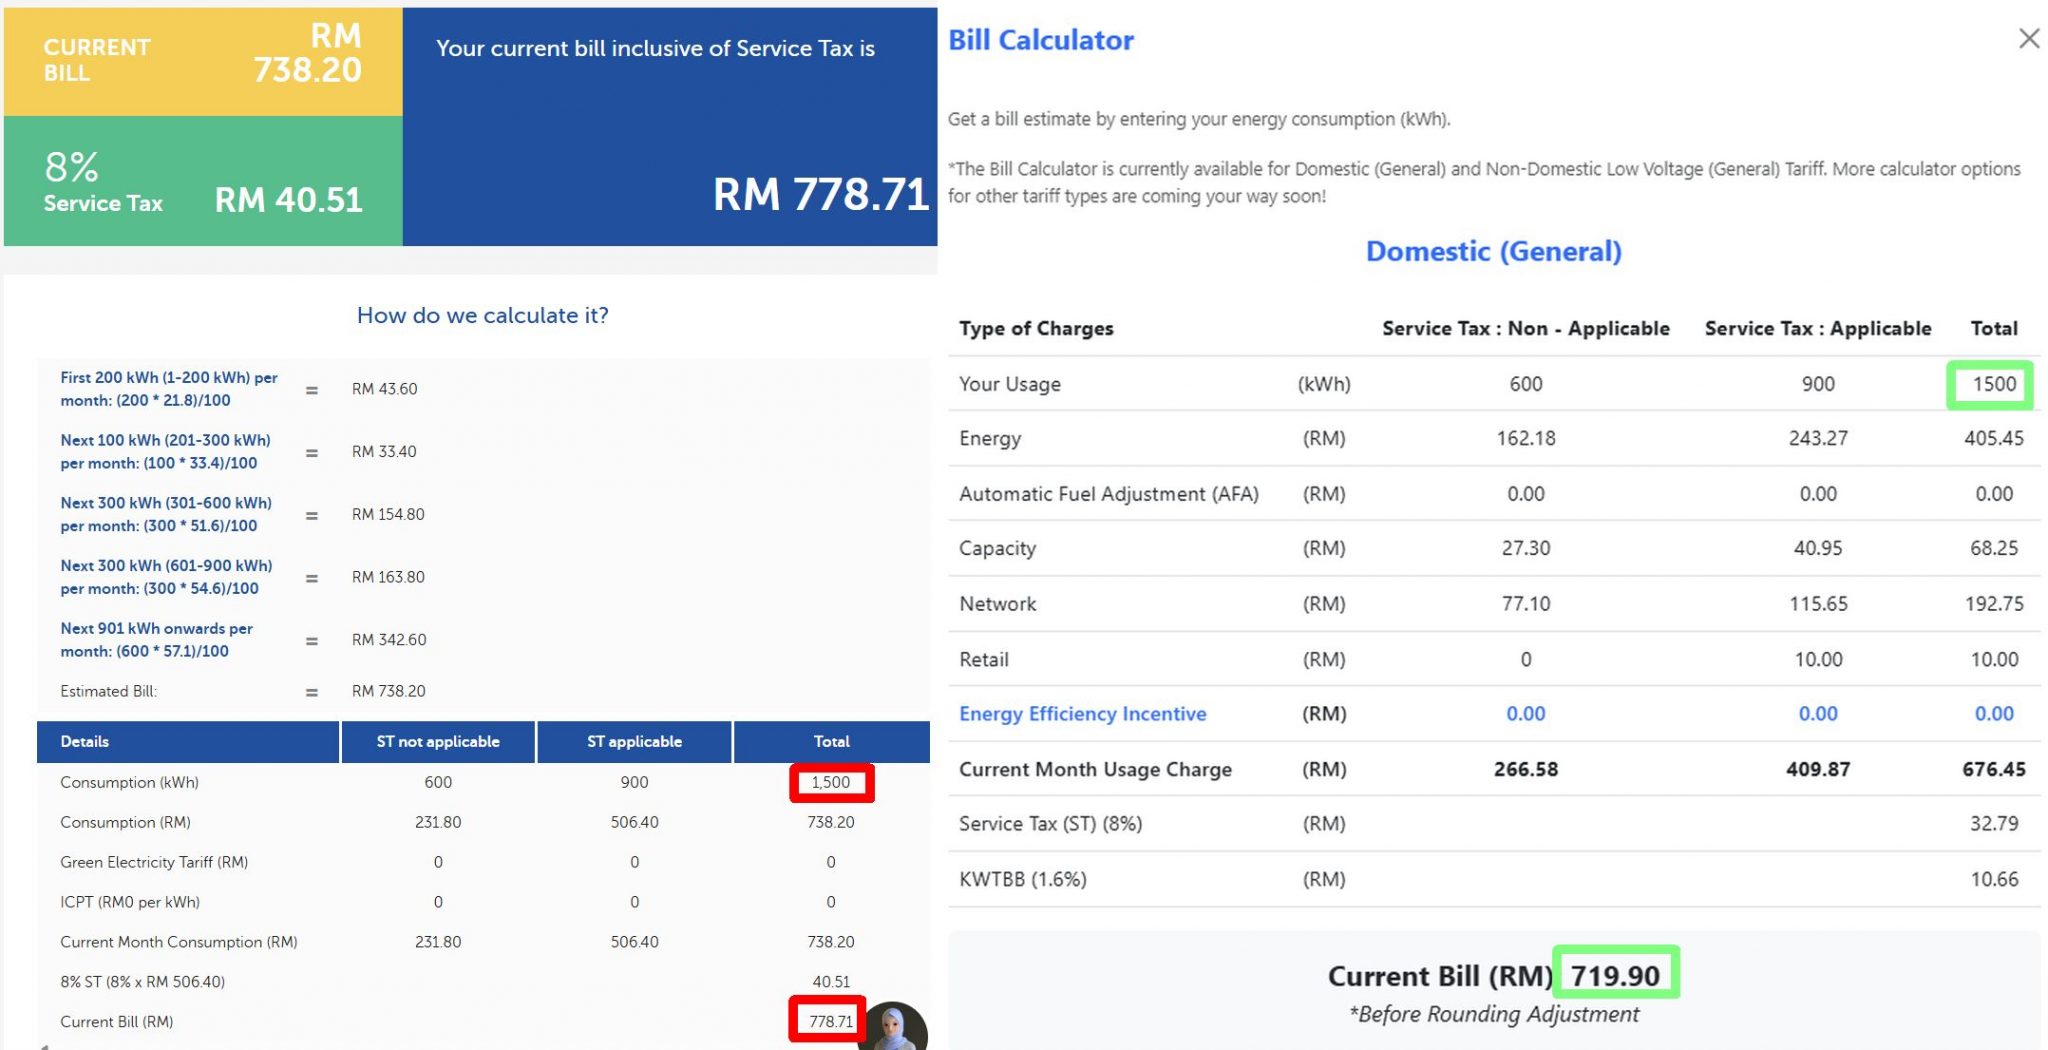Click the 1500 kWh highlighted usage value
The height and width of the screenshot is (1050, 2048).
(x=1991, y=383)
